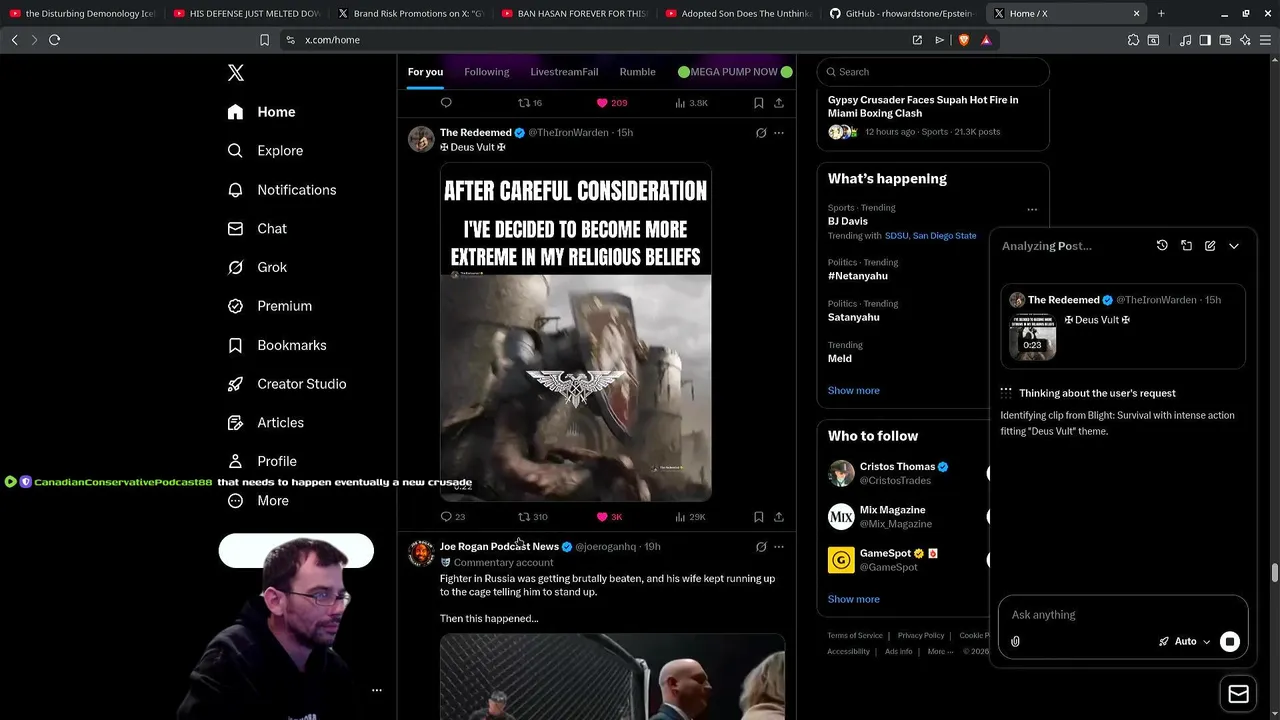
Task: Open Grok explain on Joe Rogan post
Action: point(761,547)
